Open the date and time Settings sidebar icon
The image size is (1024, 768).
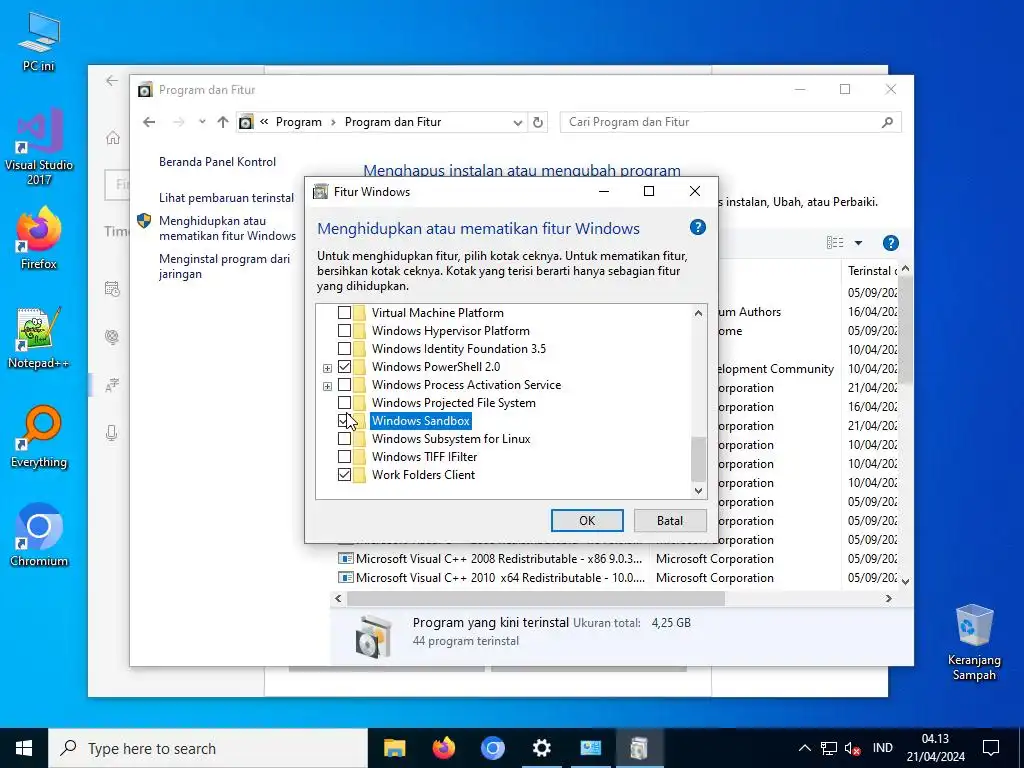[112, 289]
